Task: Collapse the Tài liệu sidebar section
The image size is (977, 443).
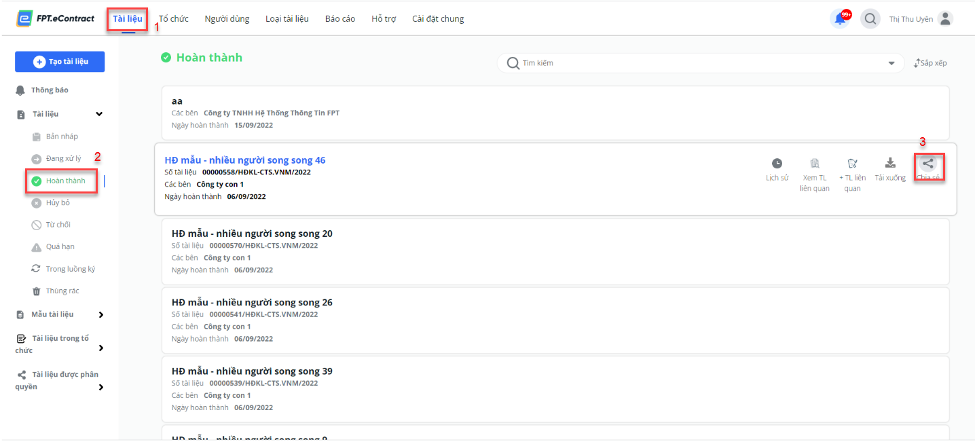Action: click(x=99, y=114)
